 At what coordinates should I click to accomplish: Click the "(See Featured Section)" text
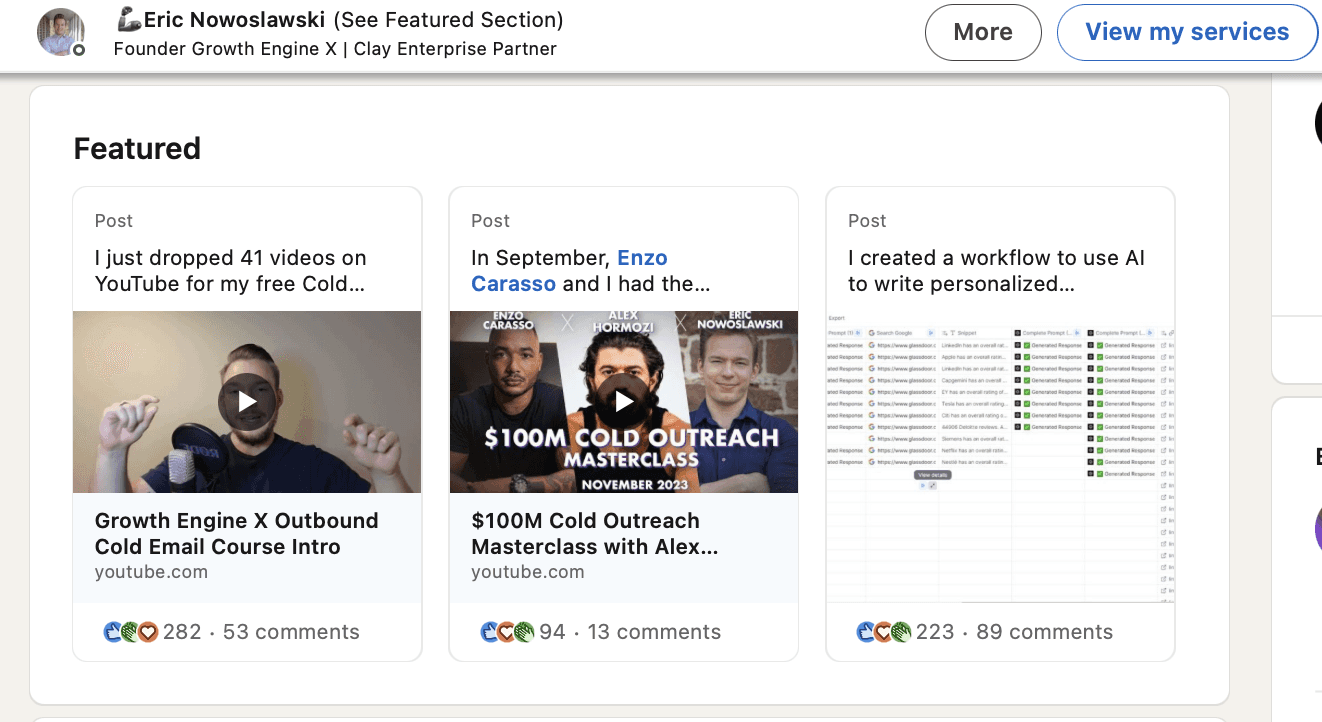coord(449,19)
